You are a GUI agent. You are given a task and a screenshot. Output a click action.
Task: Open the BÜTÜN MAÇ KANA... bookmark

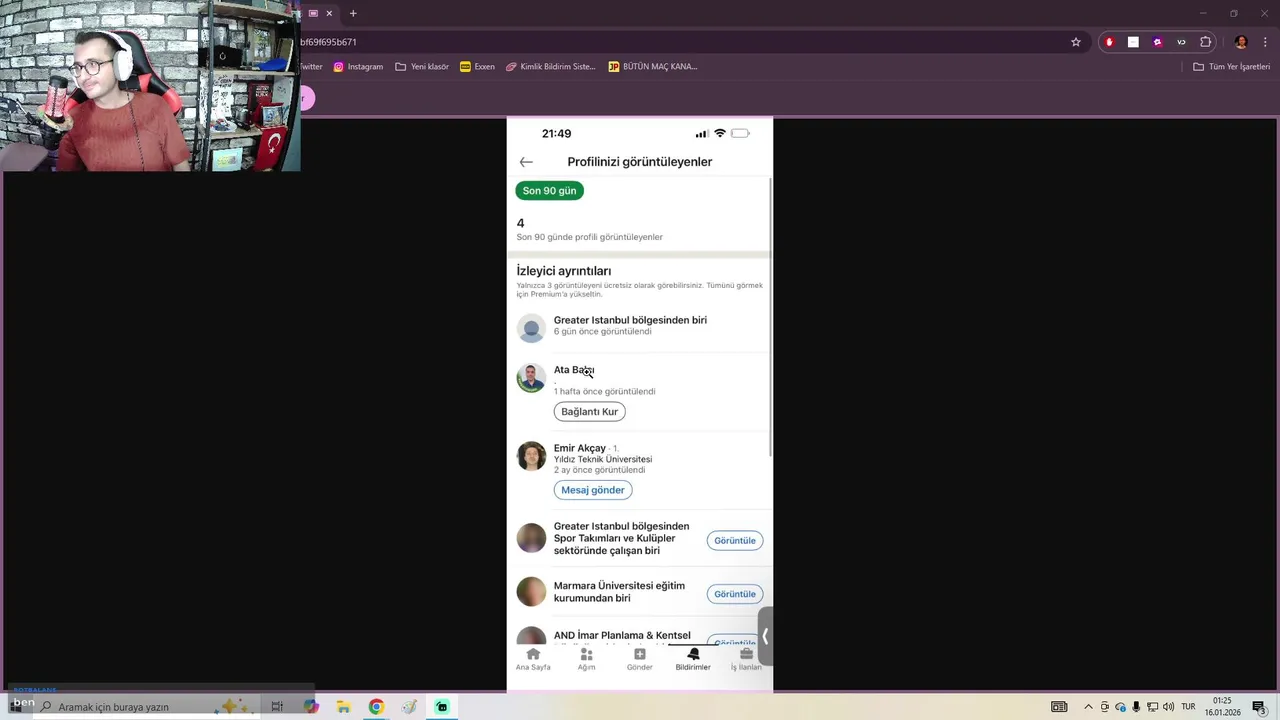pos(652,67)
